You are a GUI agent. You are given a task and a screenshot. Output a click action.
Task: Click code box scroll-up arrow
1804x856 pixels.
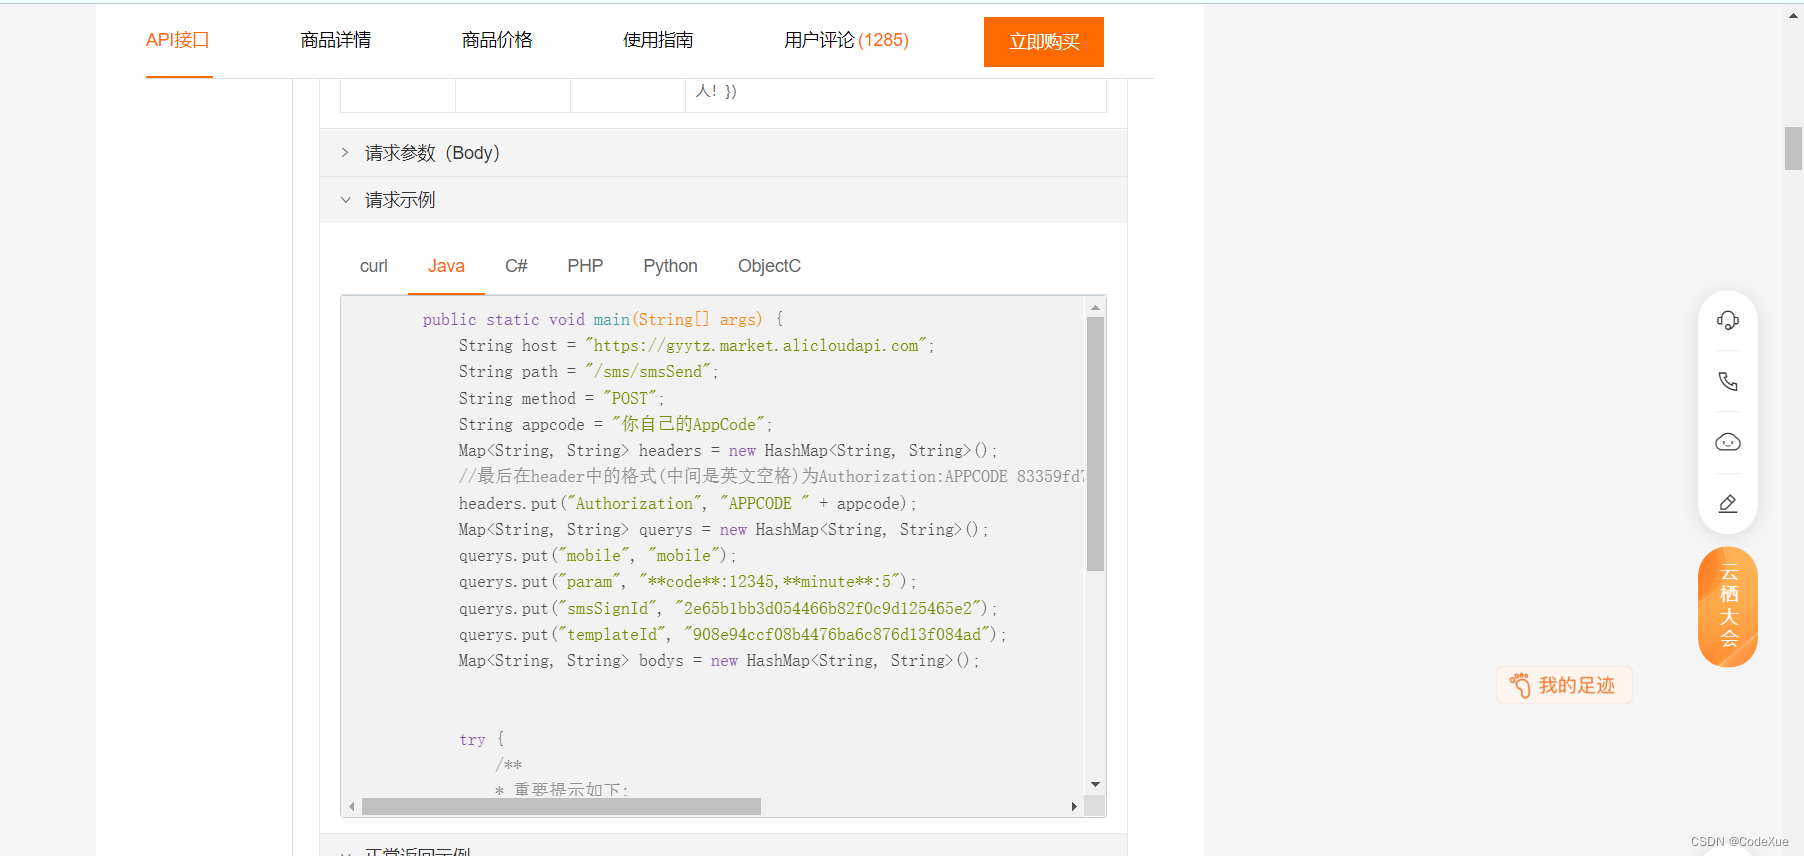(1095, 307)
